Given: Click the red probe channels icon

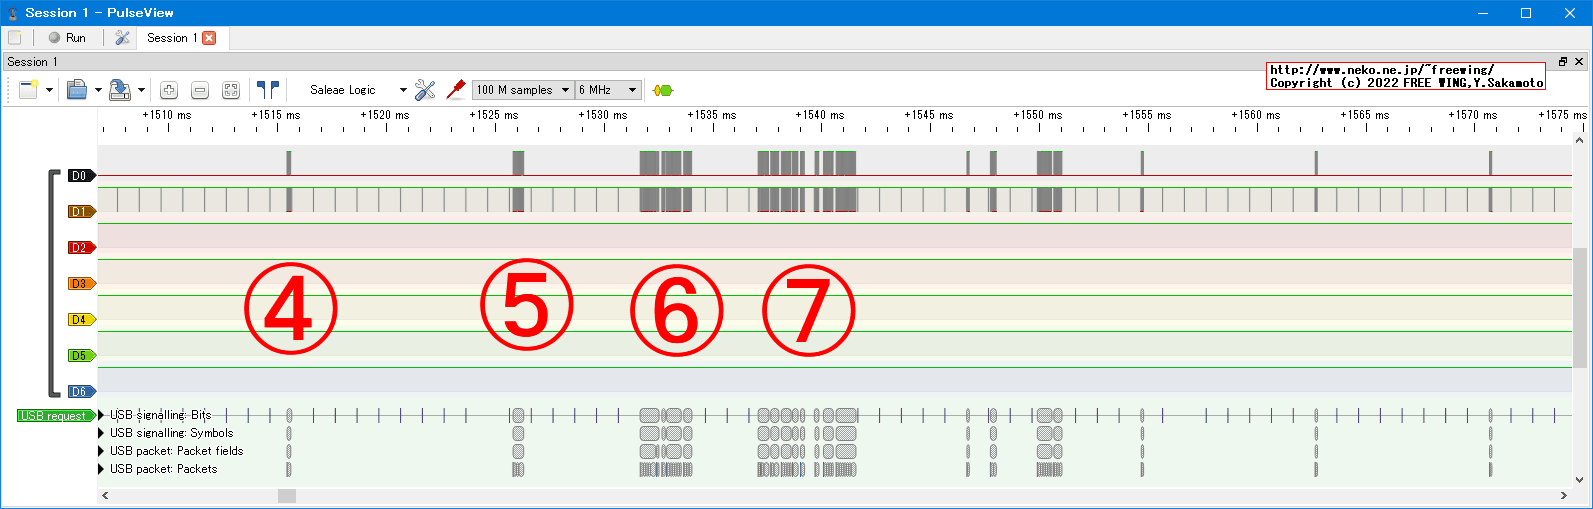Looking at the screenshot, I should [x=456, y=90].
